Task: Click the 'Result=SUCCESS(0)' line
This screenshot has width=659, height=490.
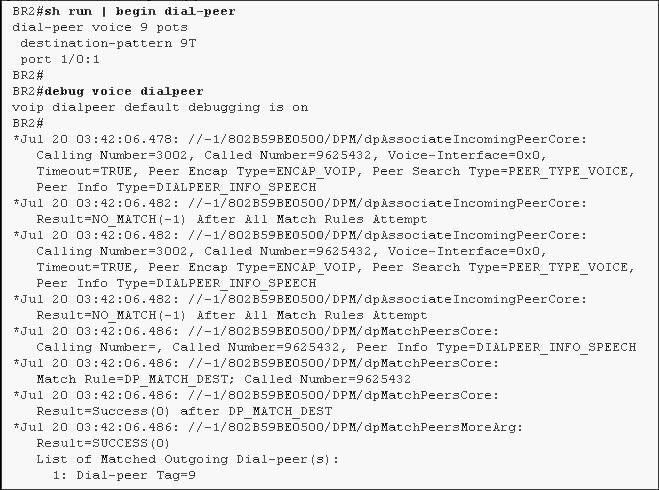Action: 103,443
